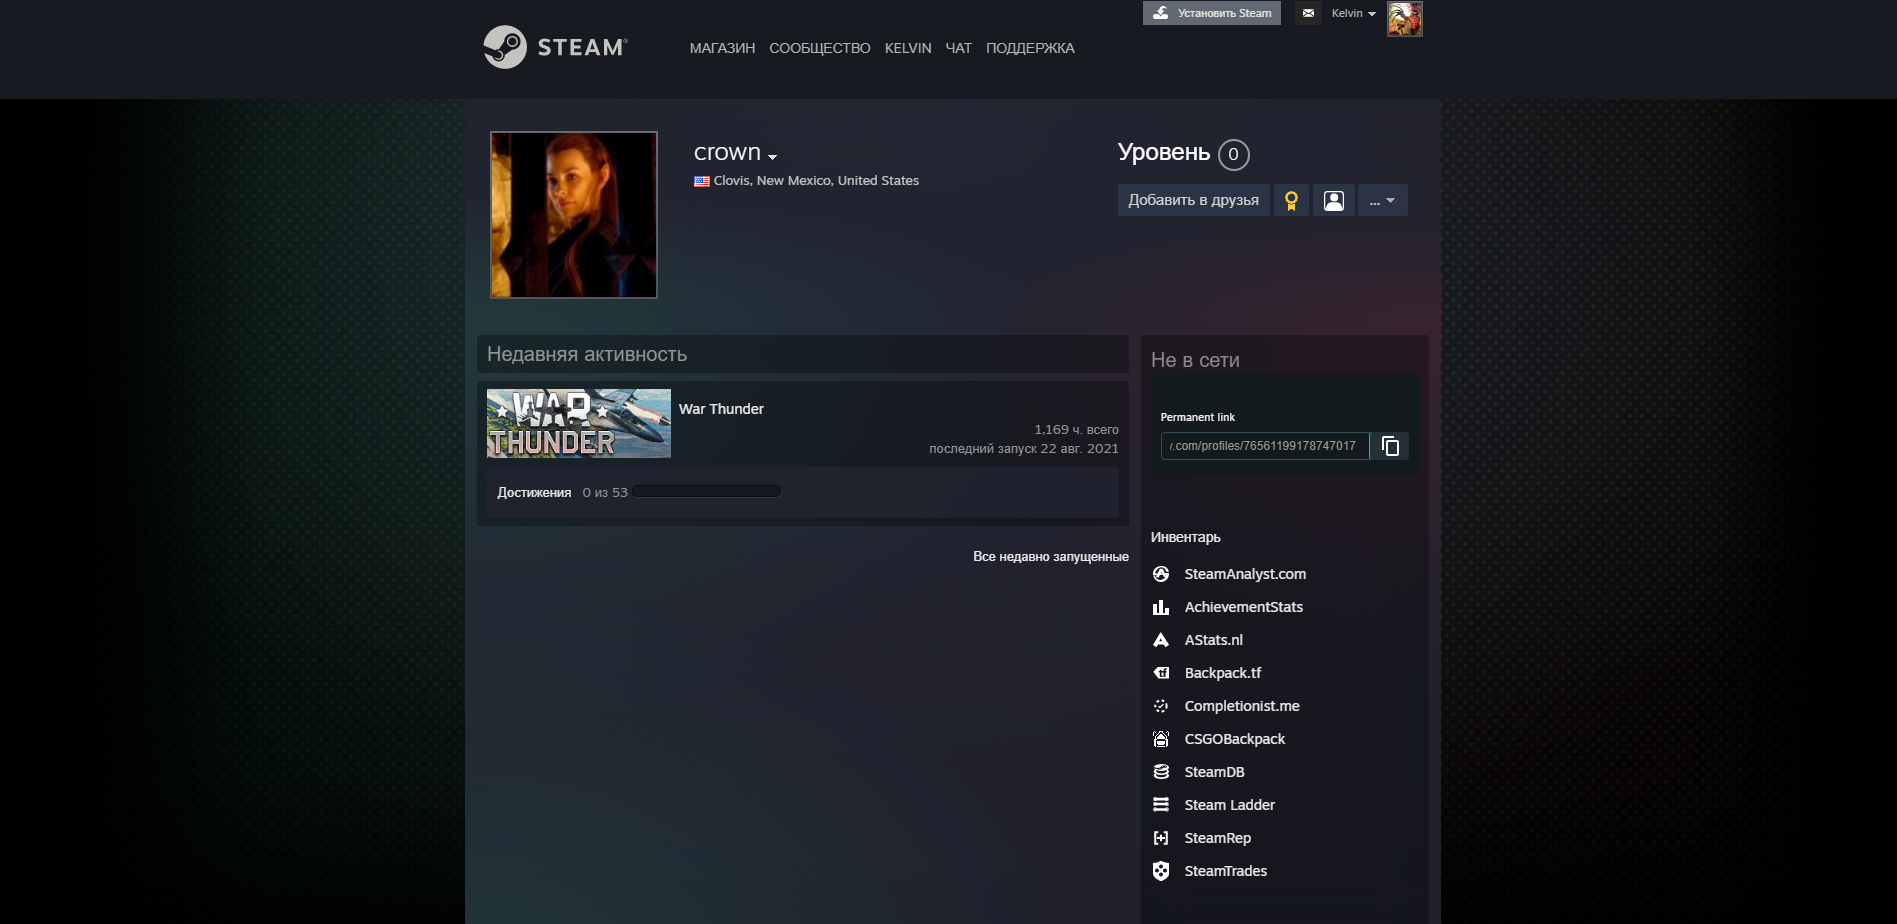Click the Steam logo in the header

[555, 47]
